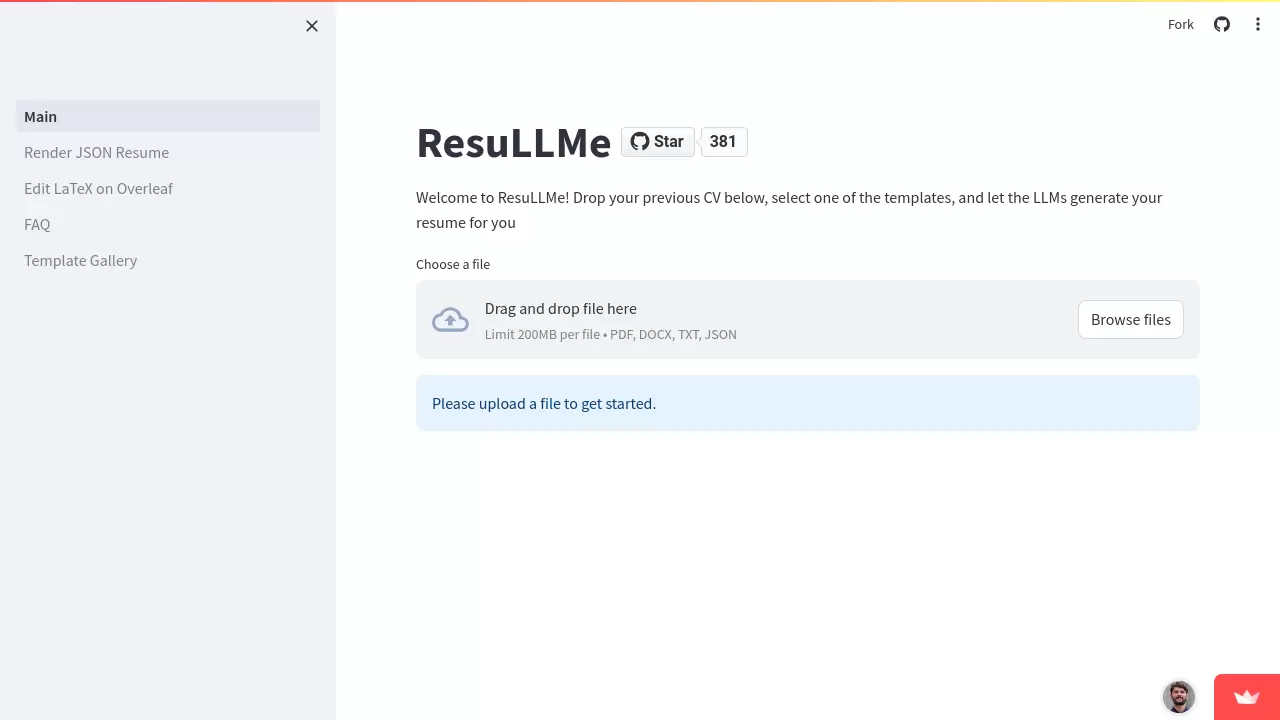Viewport: 1280px width, 720px height.
Task: Open the Template Gallery page
Action: coord(168,260)
